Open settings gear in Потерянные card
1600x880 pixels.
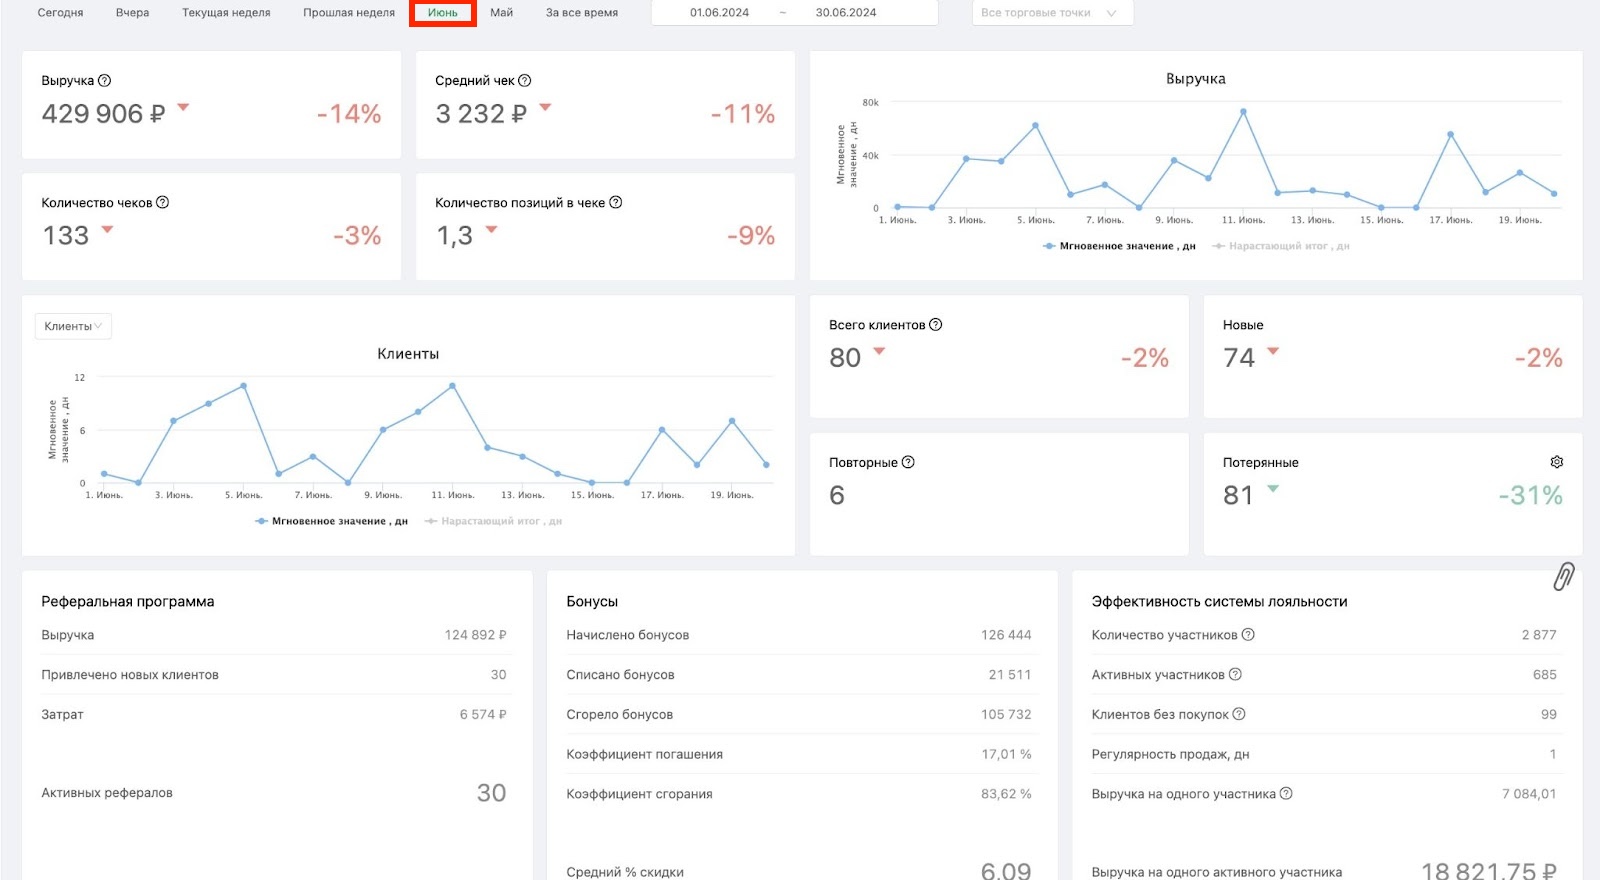click(1557, 462)
